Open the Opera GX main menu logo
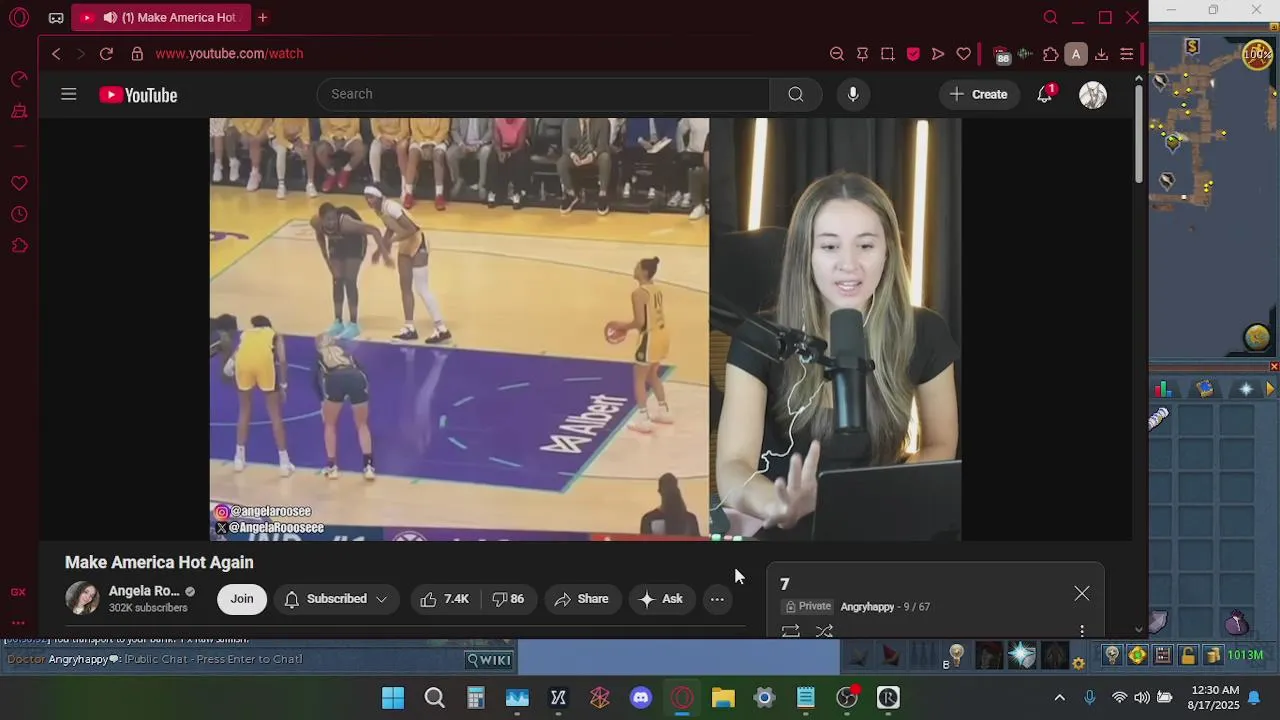 [19, 17]
